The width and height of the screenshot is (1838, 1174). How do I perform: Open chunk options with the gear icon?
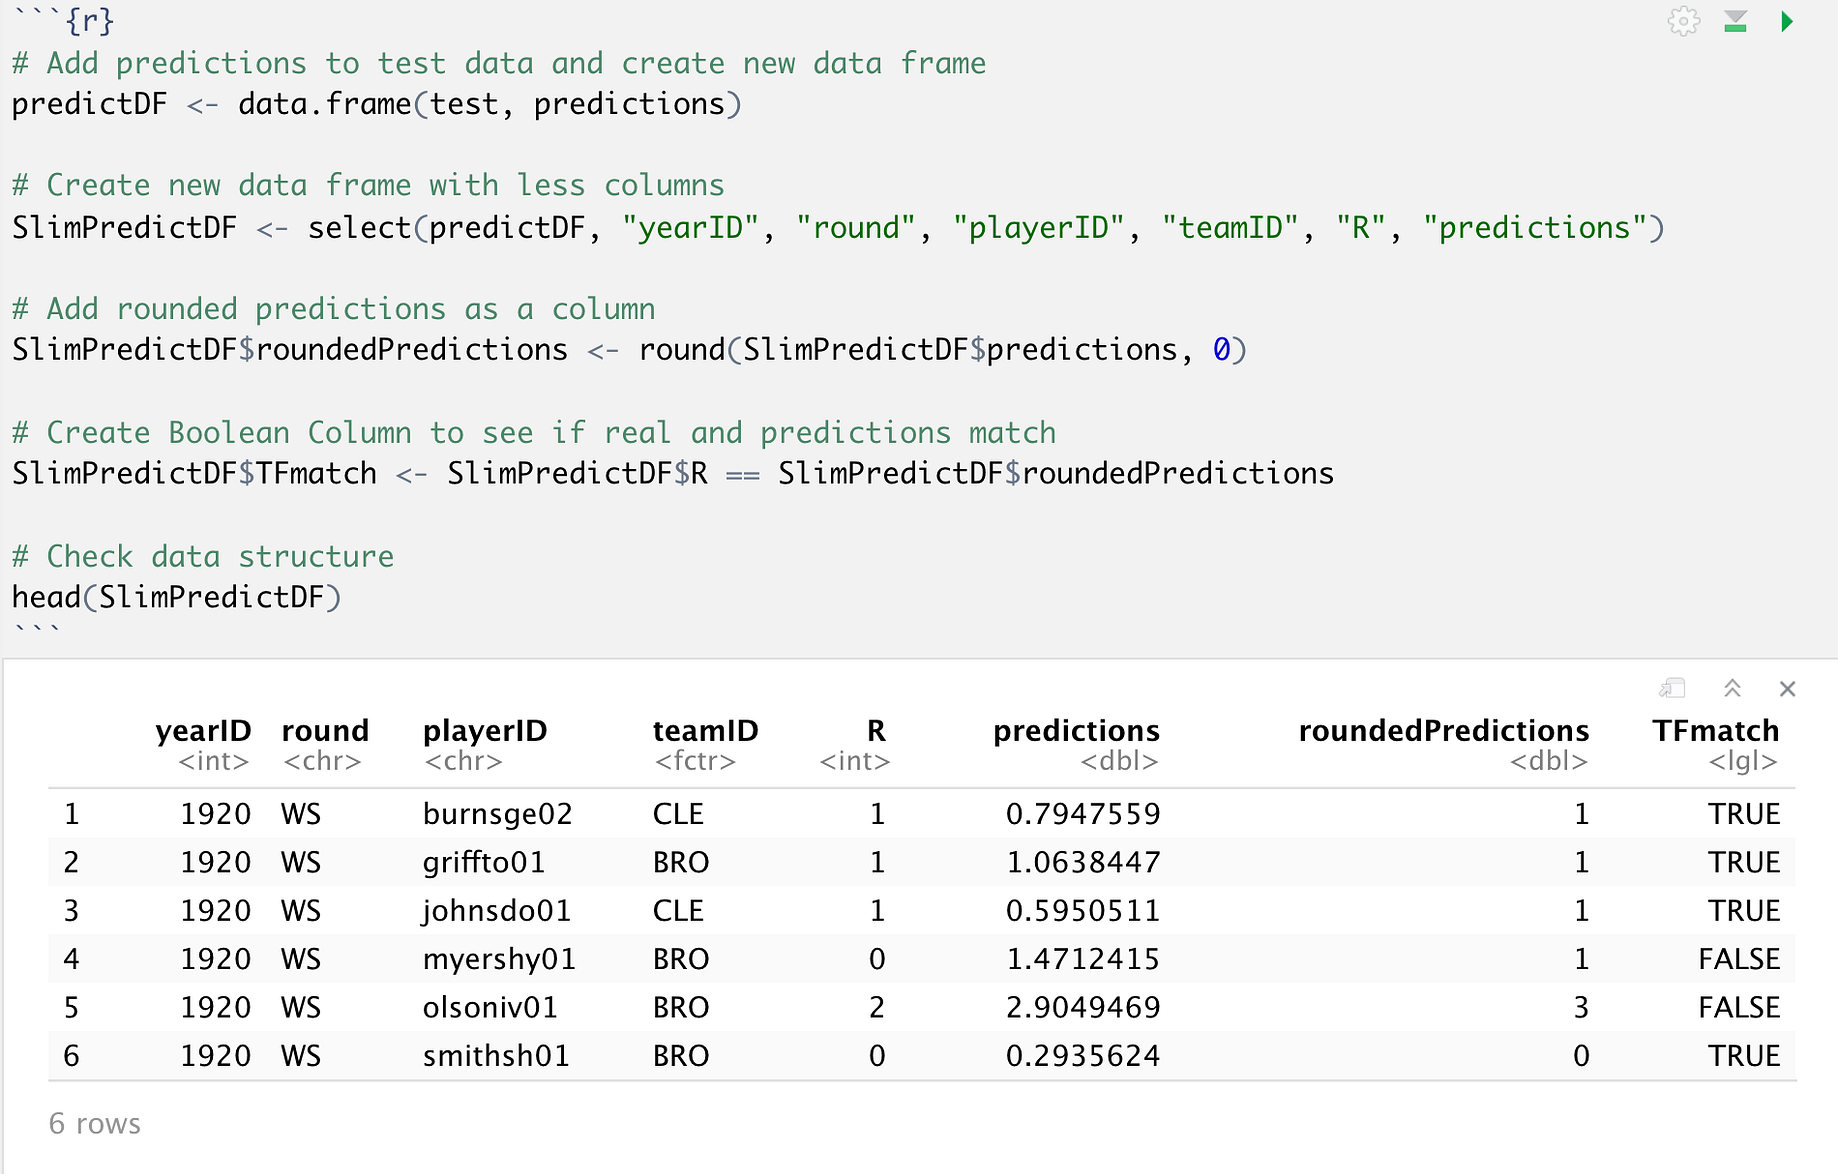(1684, 21)
